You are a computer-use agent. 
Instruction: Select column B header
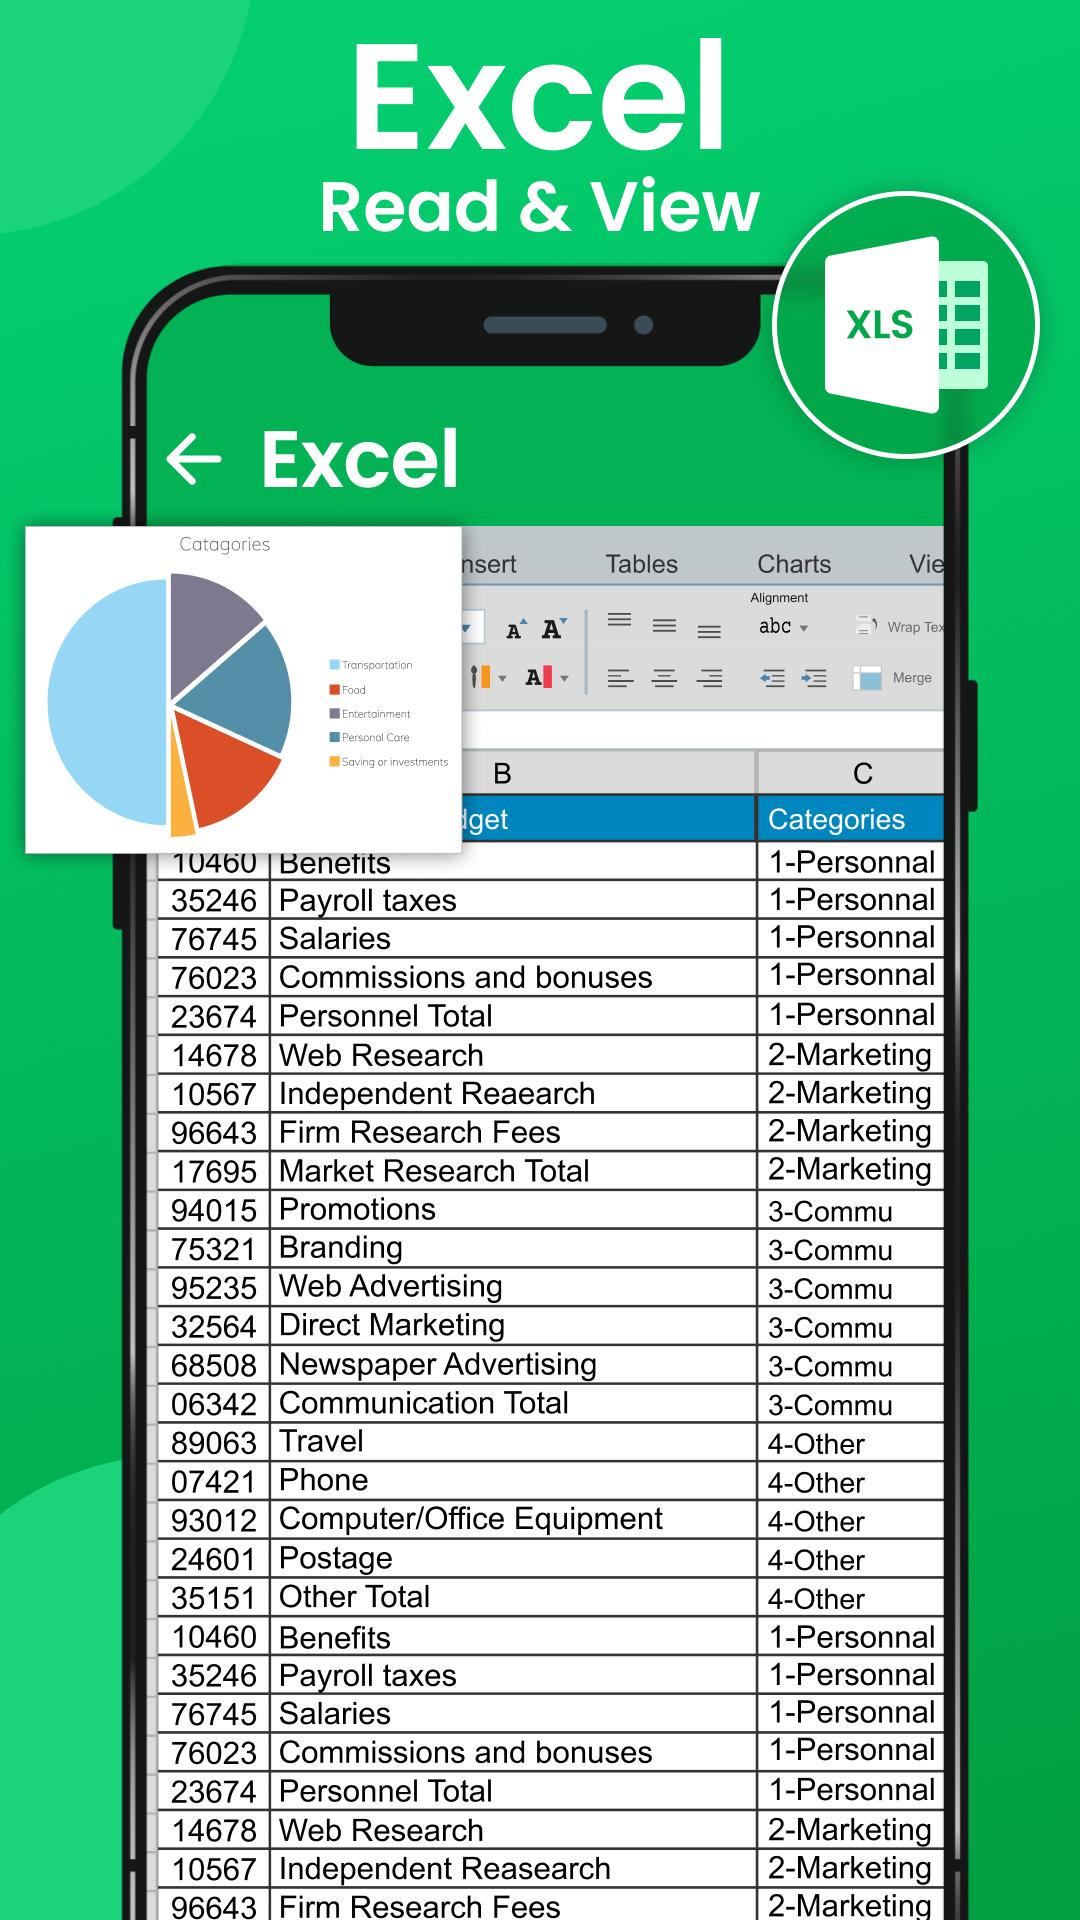click(x=608, y=772)
